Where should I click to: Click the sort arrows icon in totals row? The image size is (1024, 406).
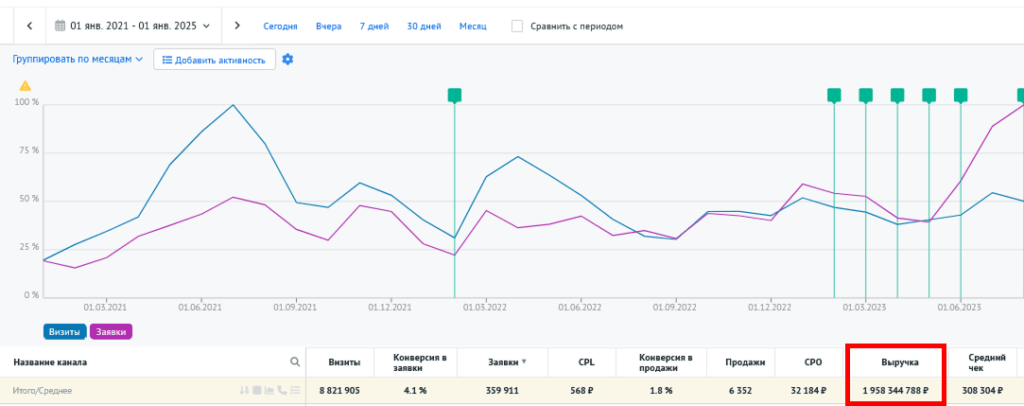pyautogui.click(x=243, y=391)
